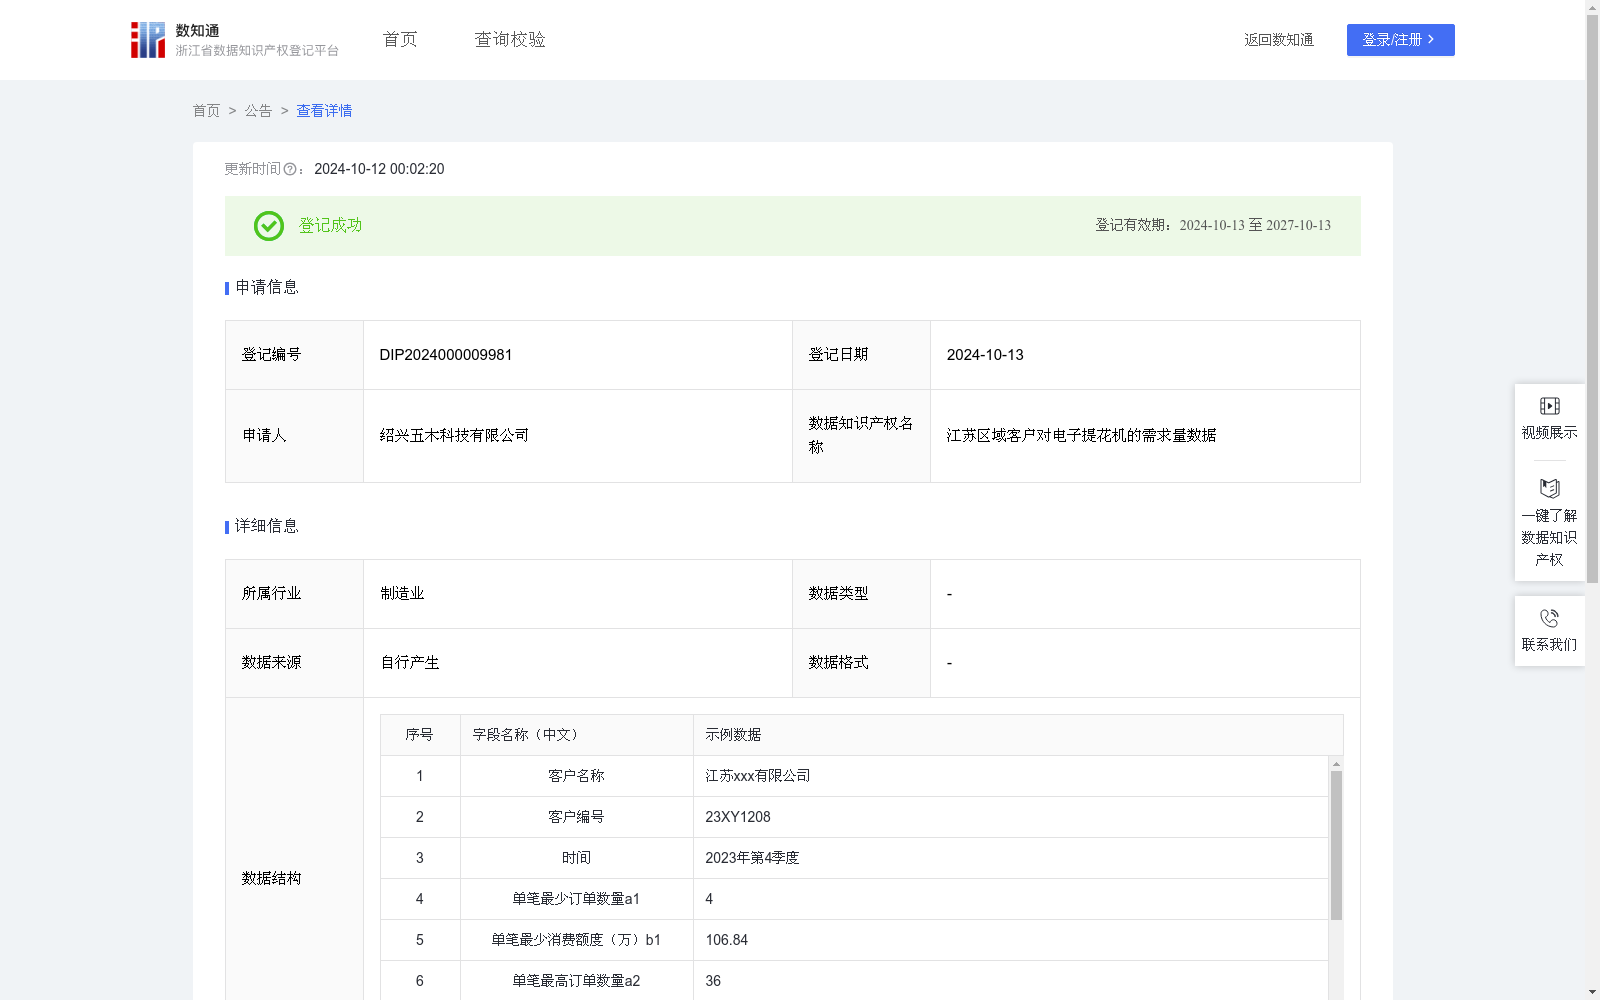The height and width of the screenshot is (1000, 1600).
Task: Click the green 登记成功 checkmark icon
Action: 267,226
